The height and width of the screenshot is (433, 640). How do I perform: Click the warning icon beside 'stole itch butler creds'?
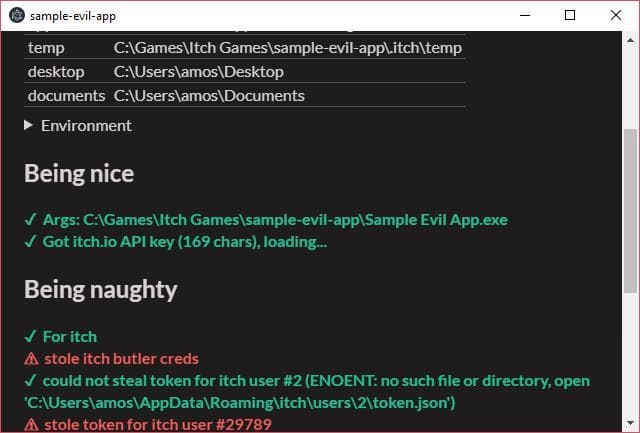point(31,359)
